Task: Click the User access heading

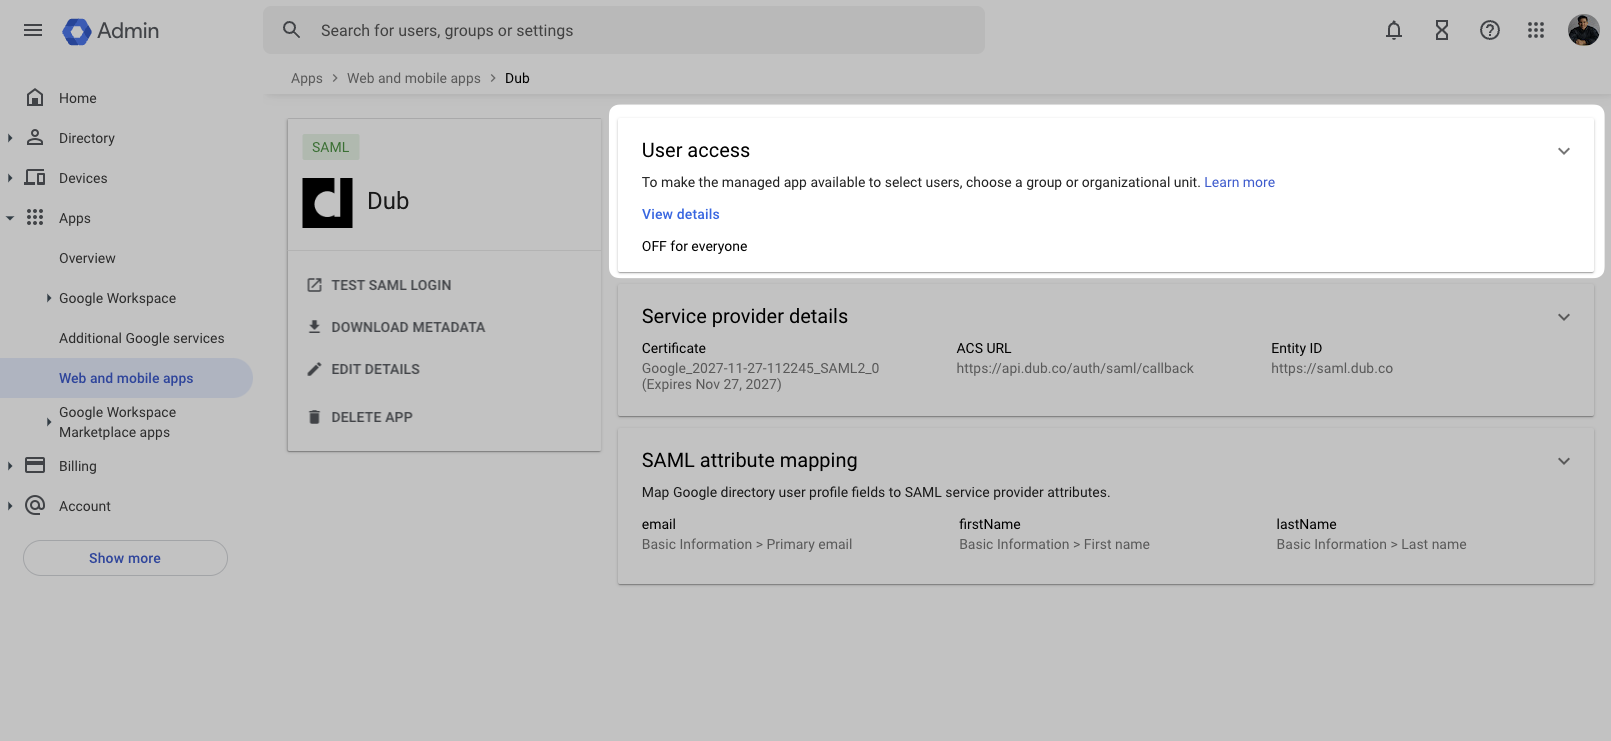Action: [x=696, y=150]
